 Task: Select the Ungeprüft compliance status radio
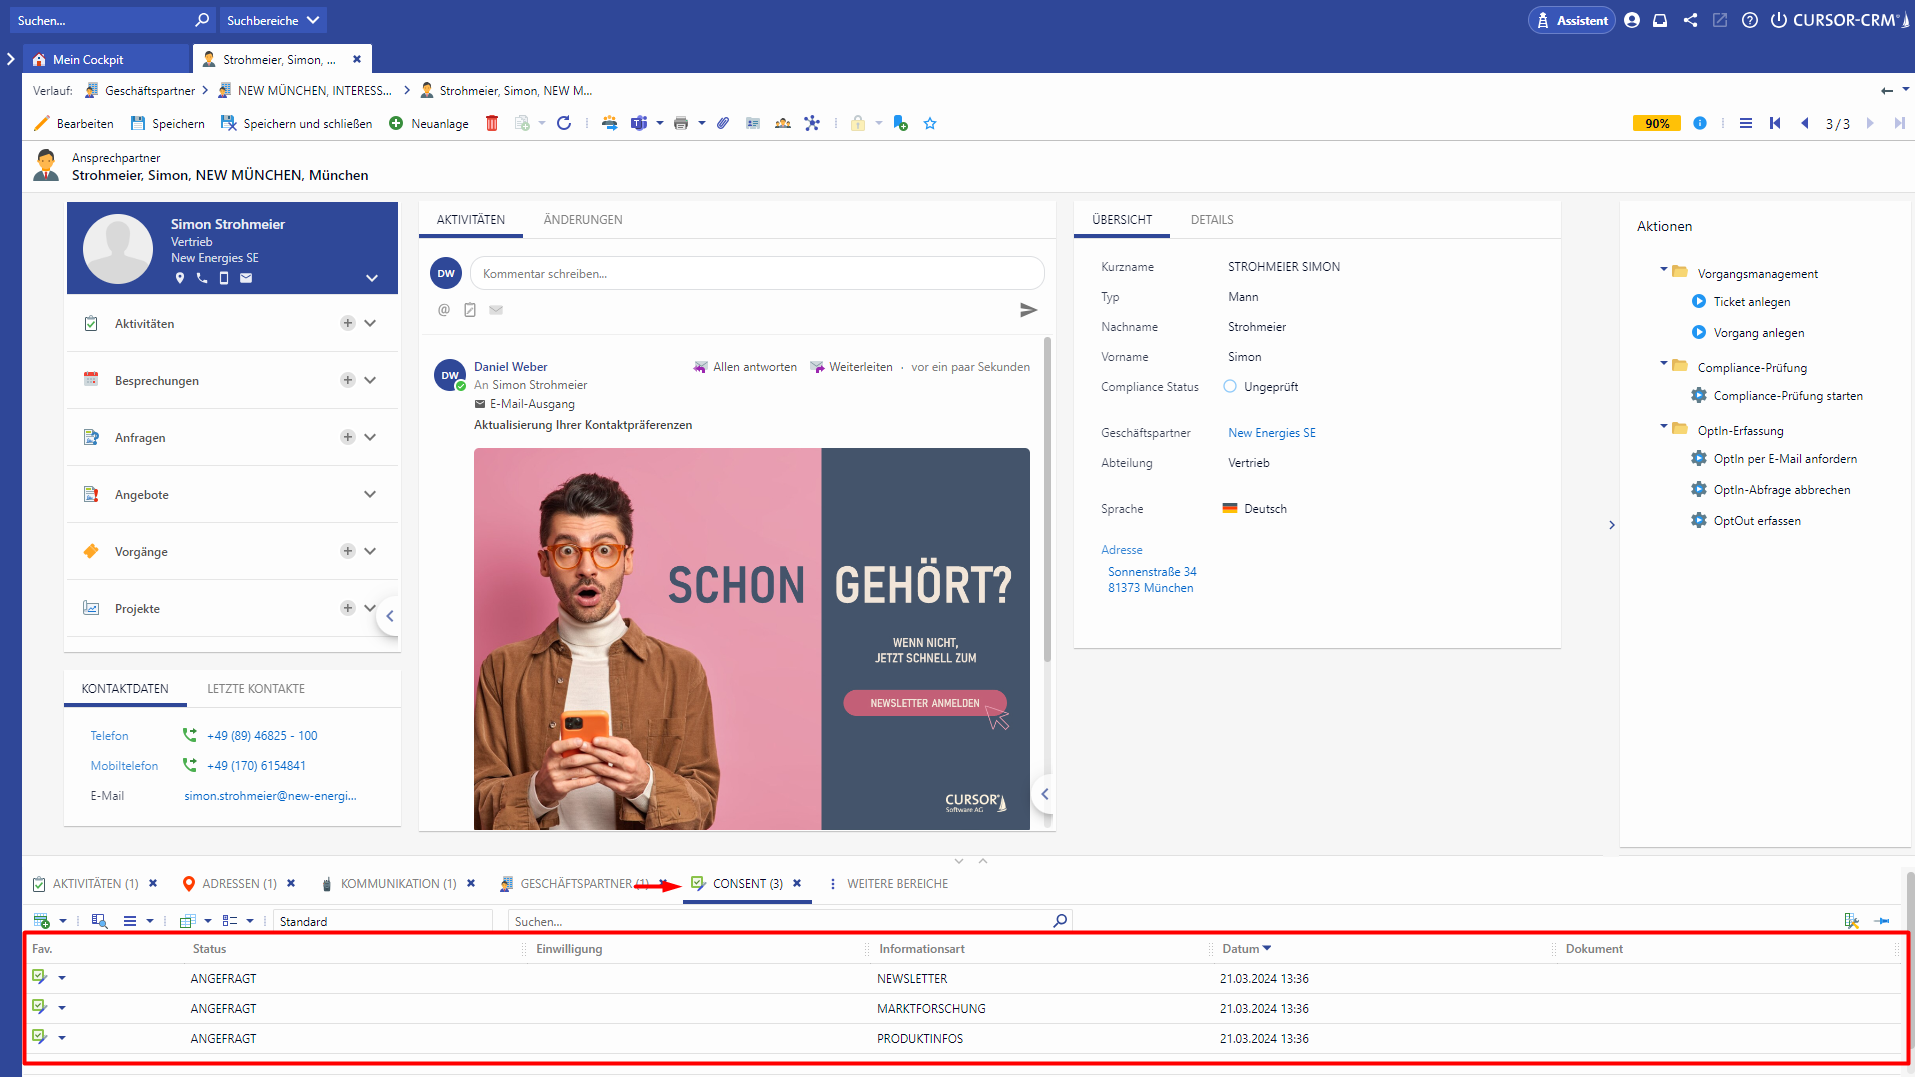(1230, 387)
